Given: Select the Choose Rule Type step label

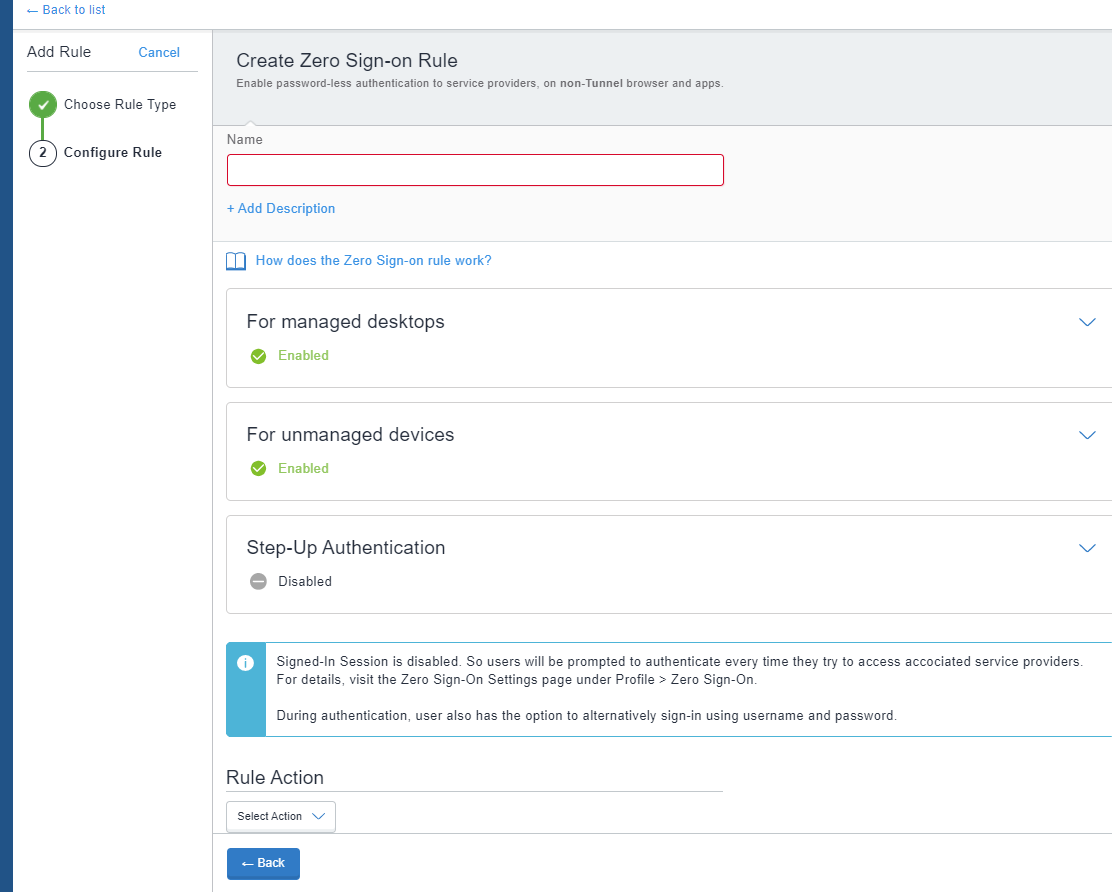Looking at the screenshot, I should click(120, 105).
